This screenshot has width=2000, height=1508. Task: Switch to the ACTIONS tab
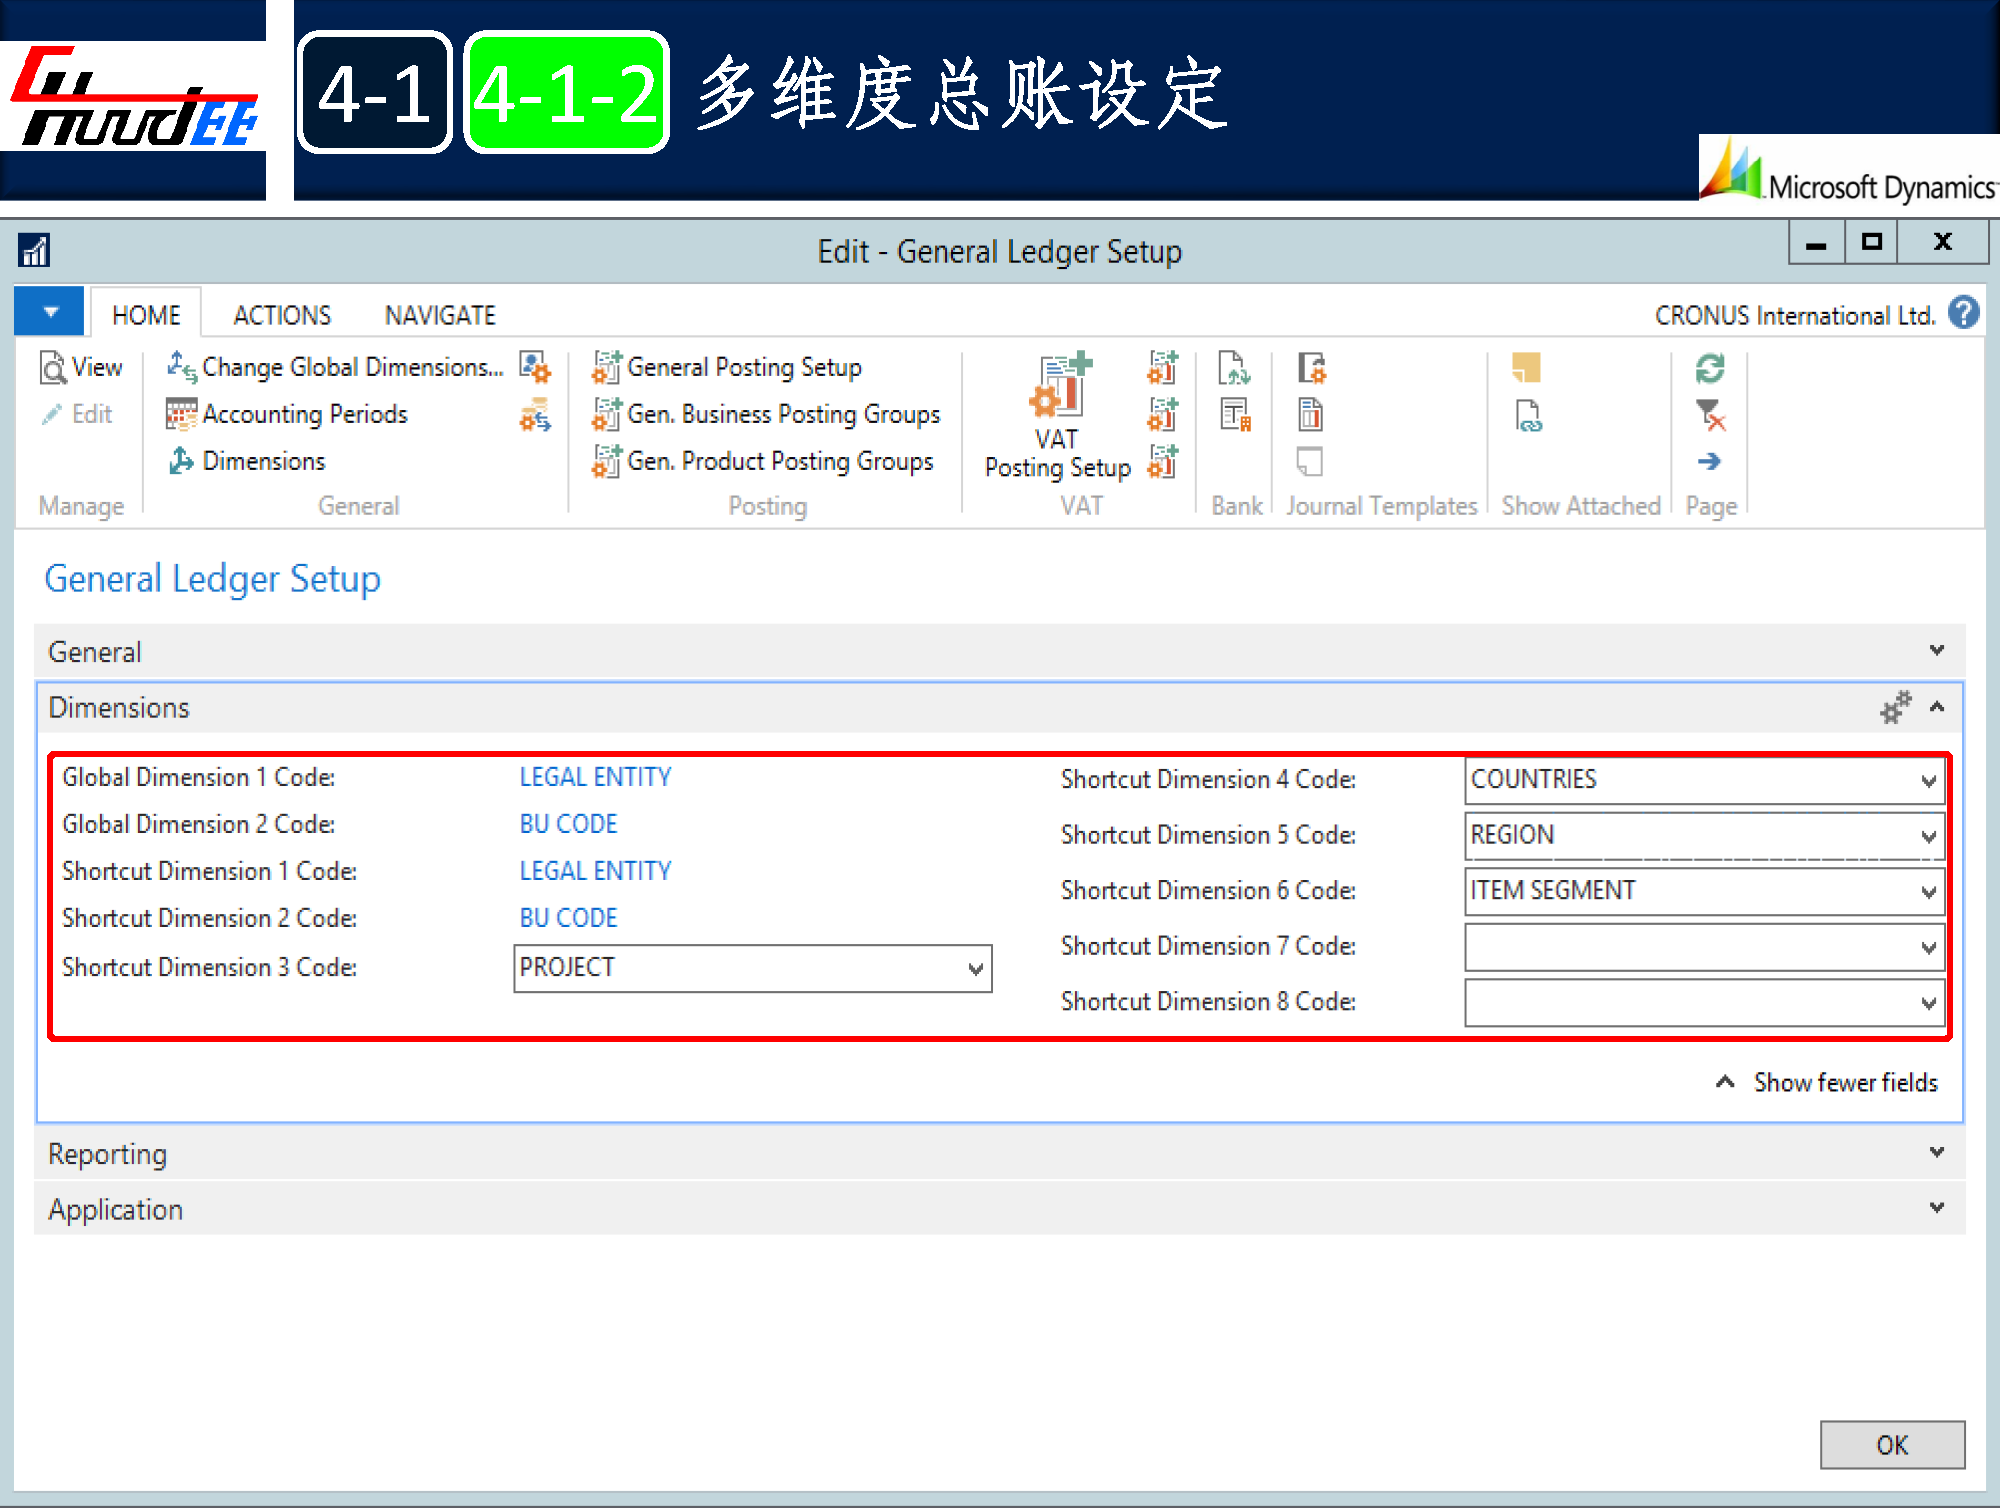coord(282,316)
